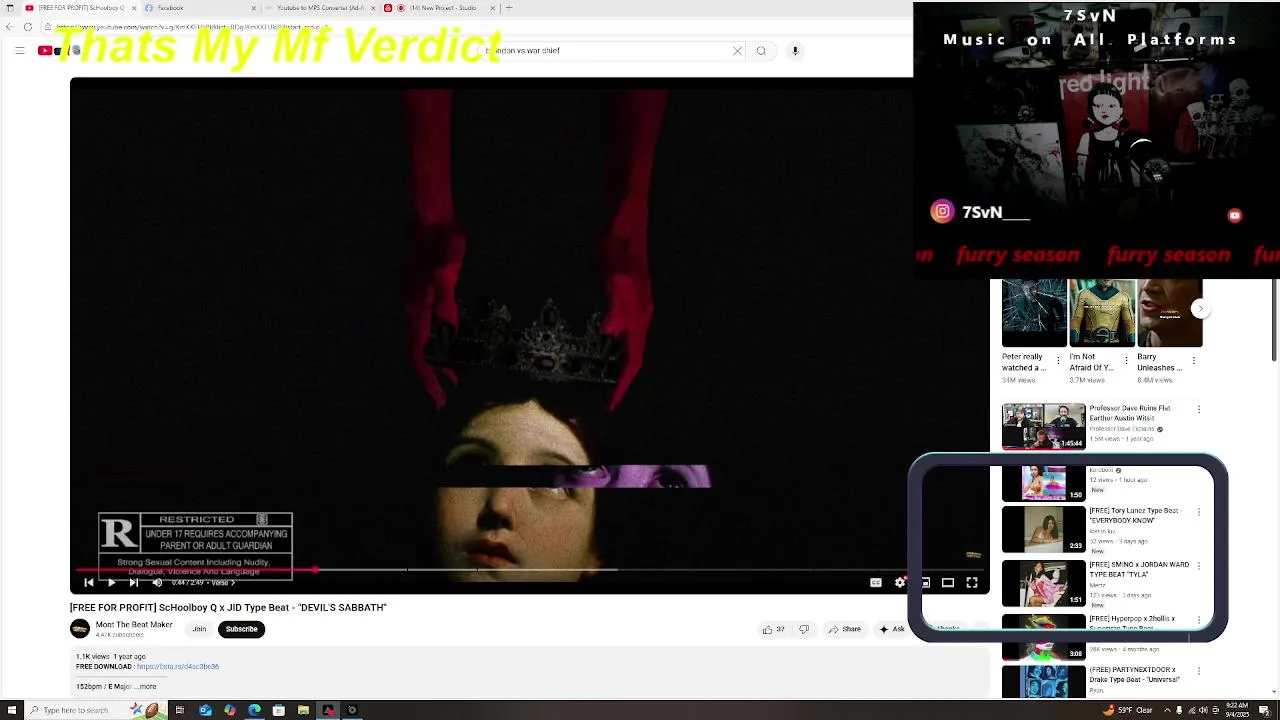This screenshot has height=720, width=1280.
Task: Open options for PARTYNEXTDOOR x Drake beat
Action: click(1199, 671)
